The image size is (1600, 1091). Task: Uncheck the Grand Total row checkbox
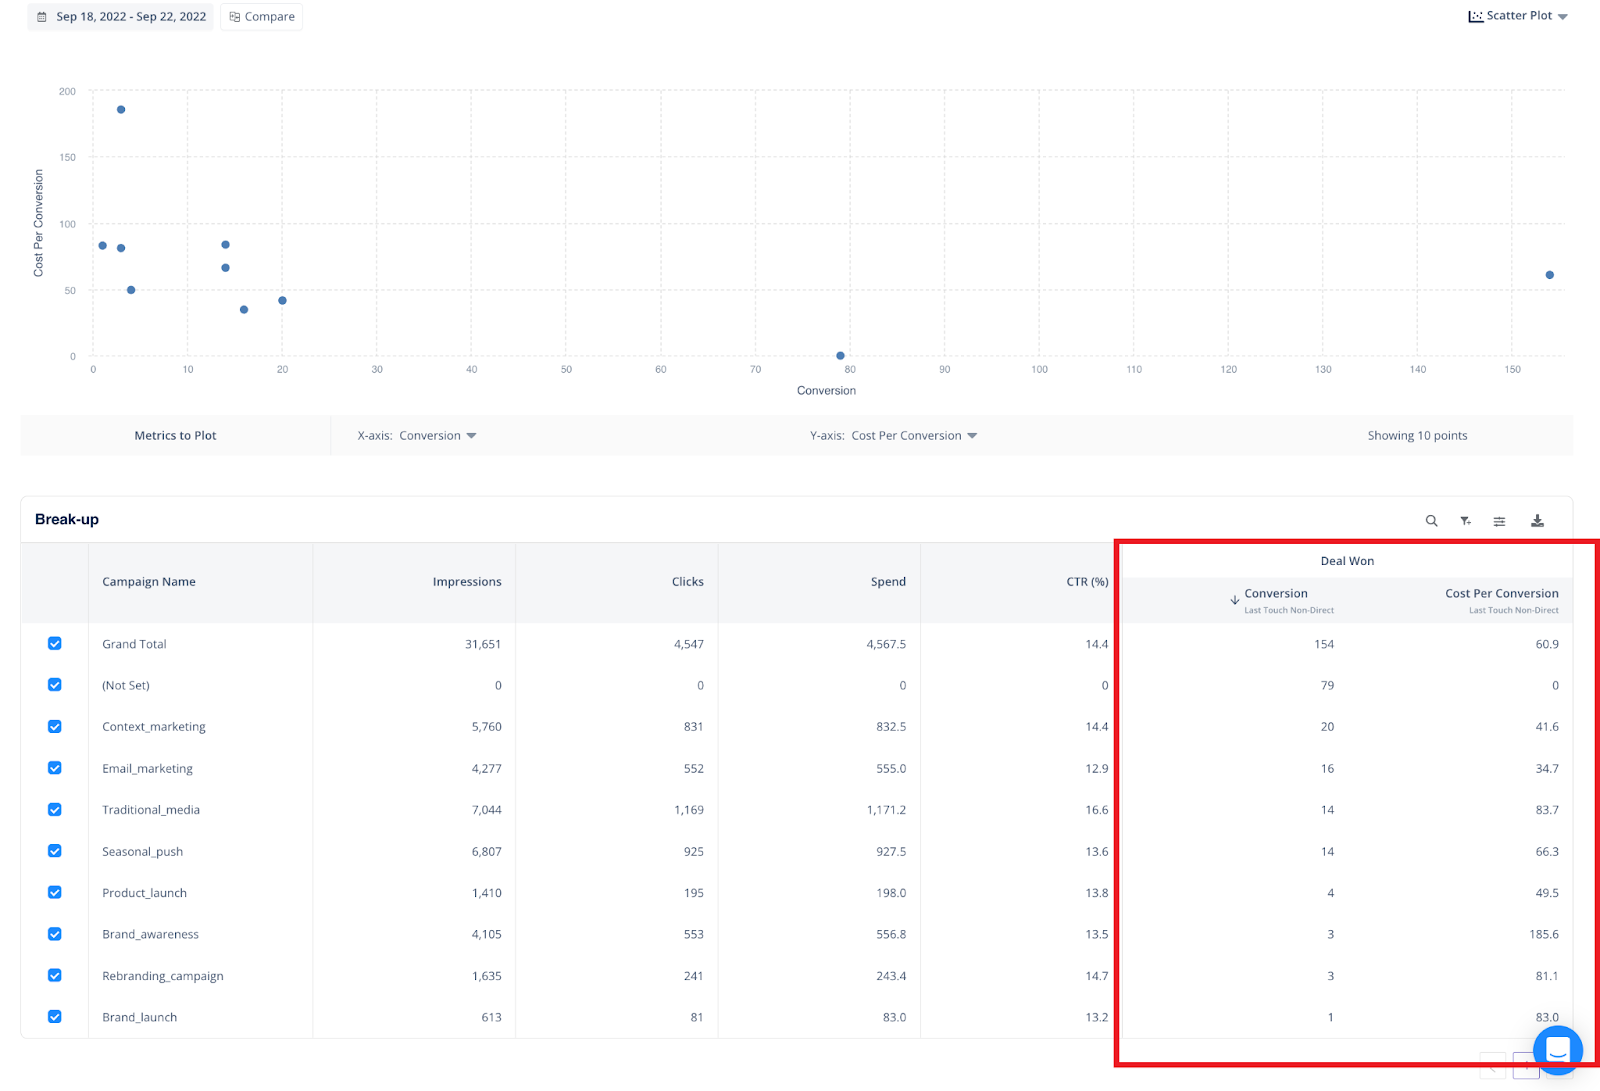[55, 644]
